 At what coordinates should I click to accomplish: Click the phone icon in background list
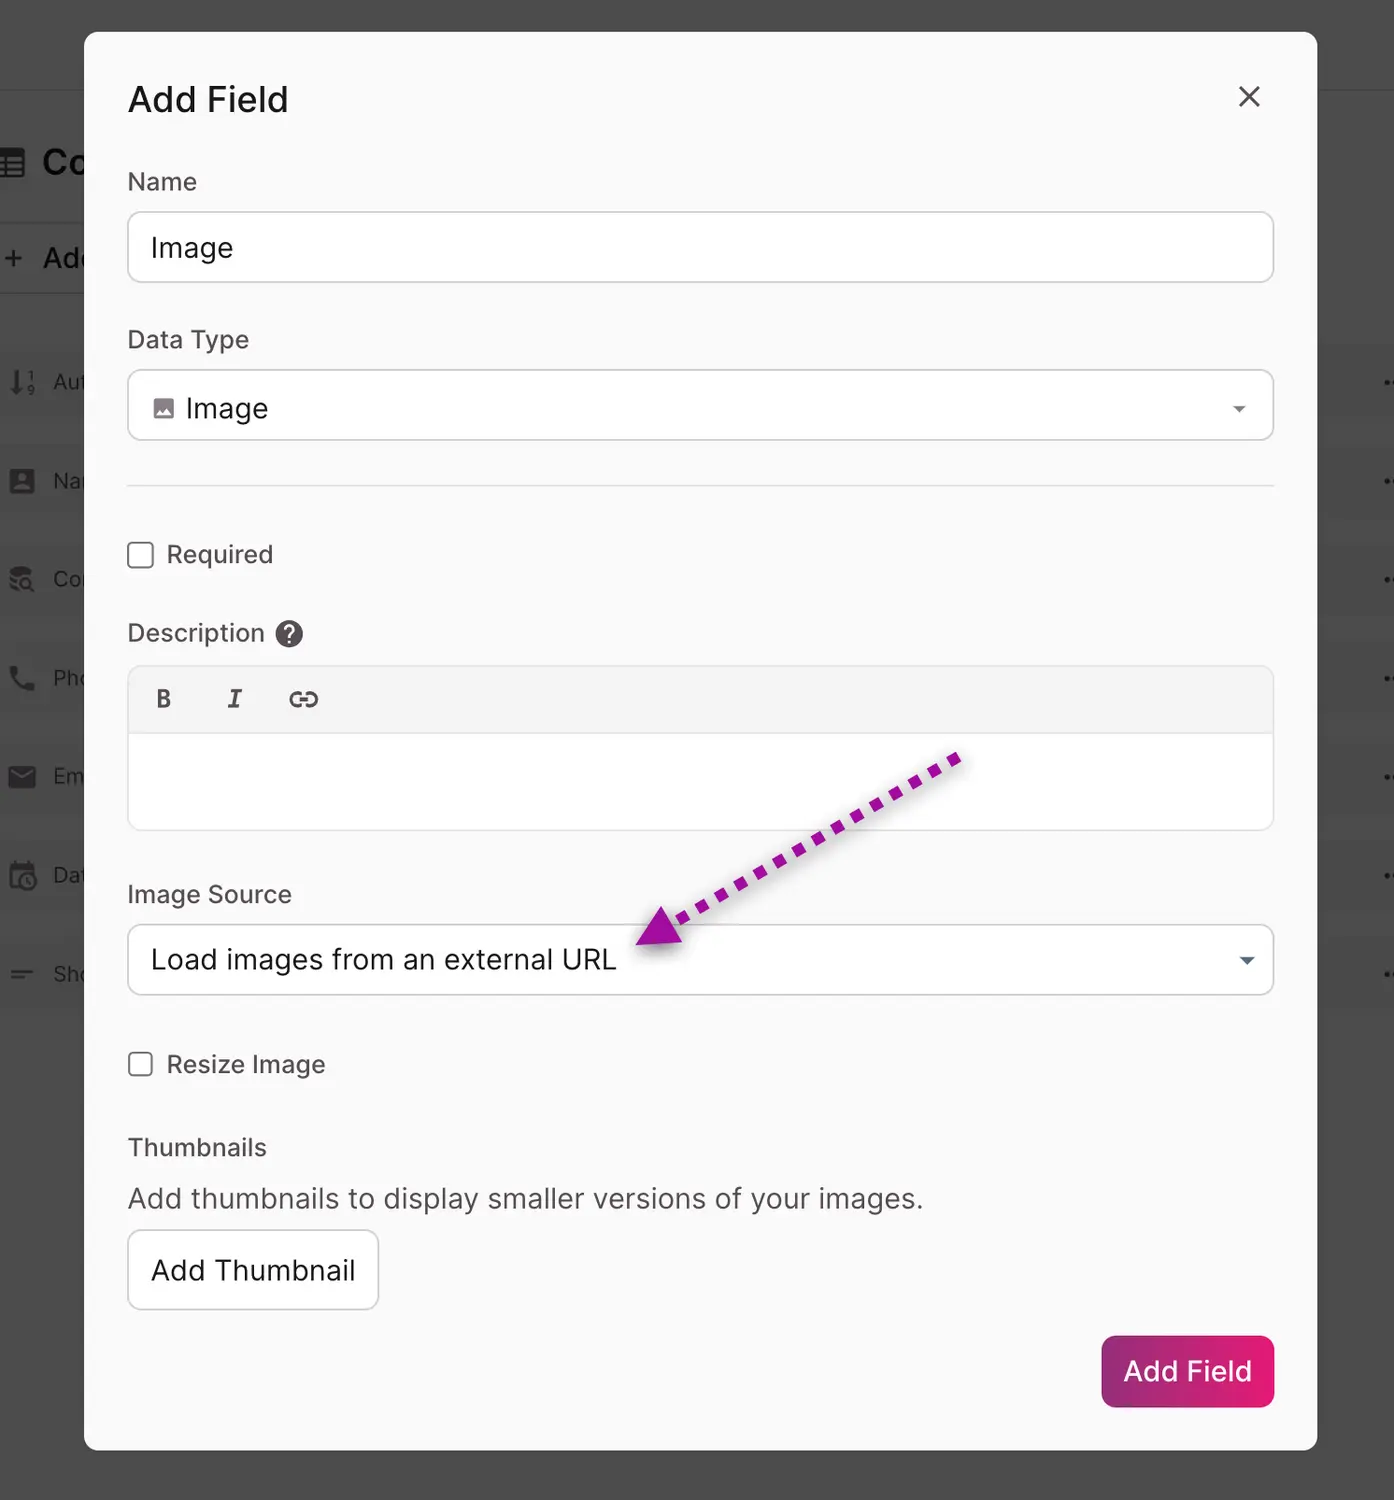[x=22, y=678]
